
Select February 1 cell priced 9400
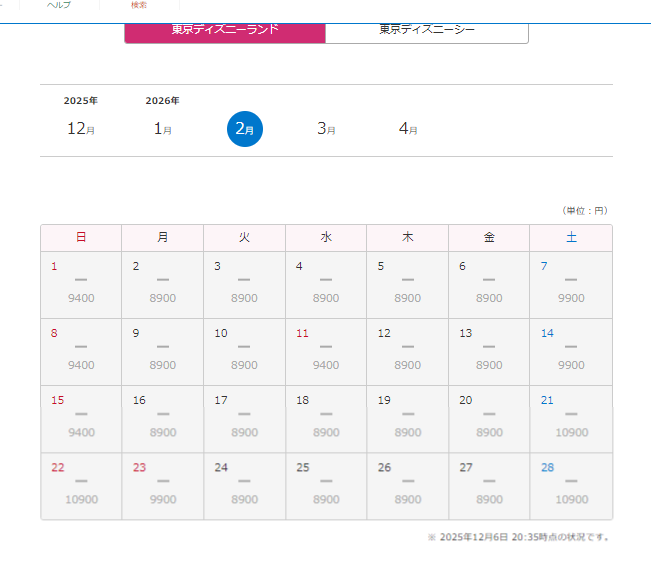pyautogui.click(x=81, y=285)
